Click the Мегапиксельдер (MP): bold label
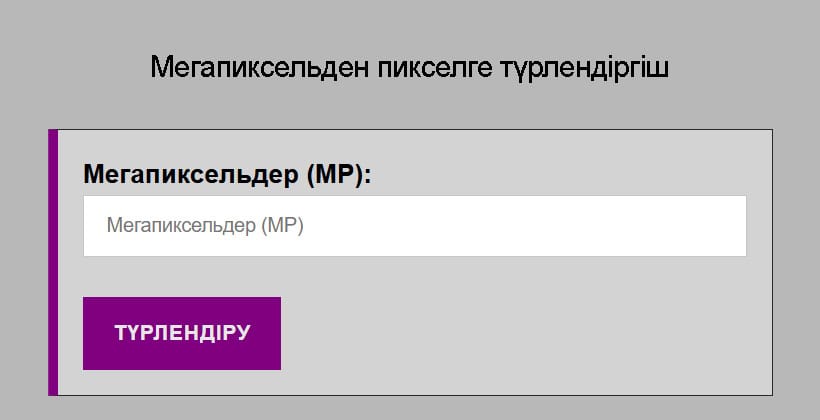Screen dimensions: 820x420 pyautogui.click(x=227, y=175)
